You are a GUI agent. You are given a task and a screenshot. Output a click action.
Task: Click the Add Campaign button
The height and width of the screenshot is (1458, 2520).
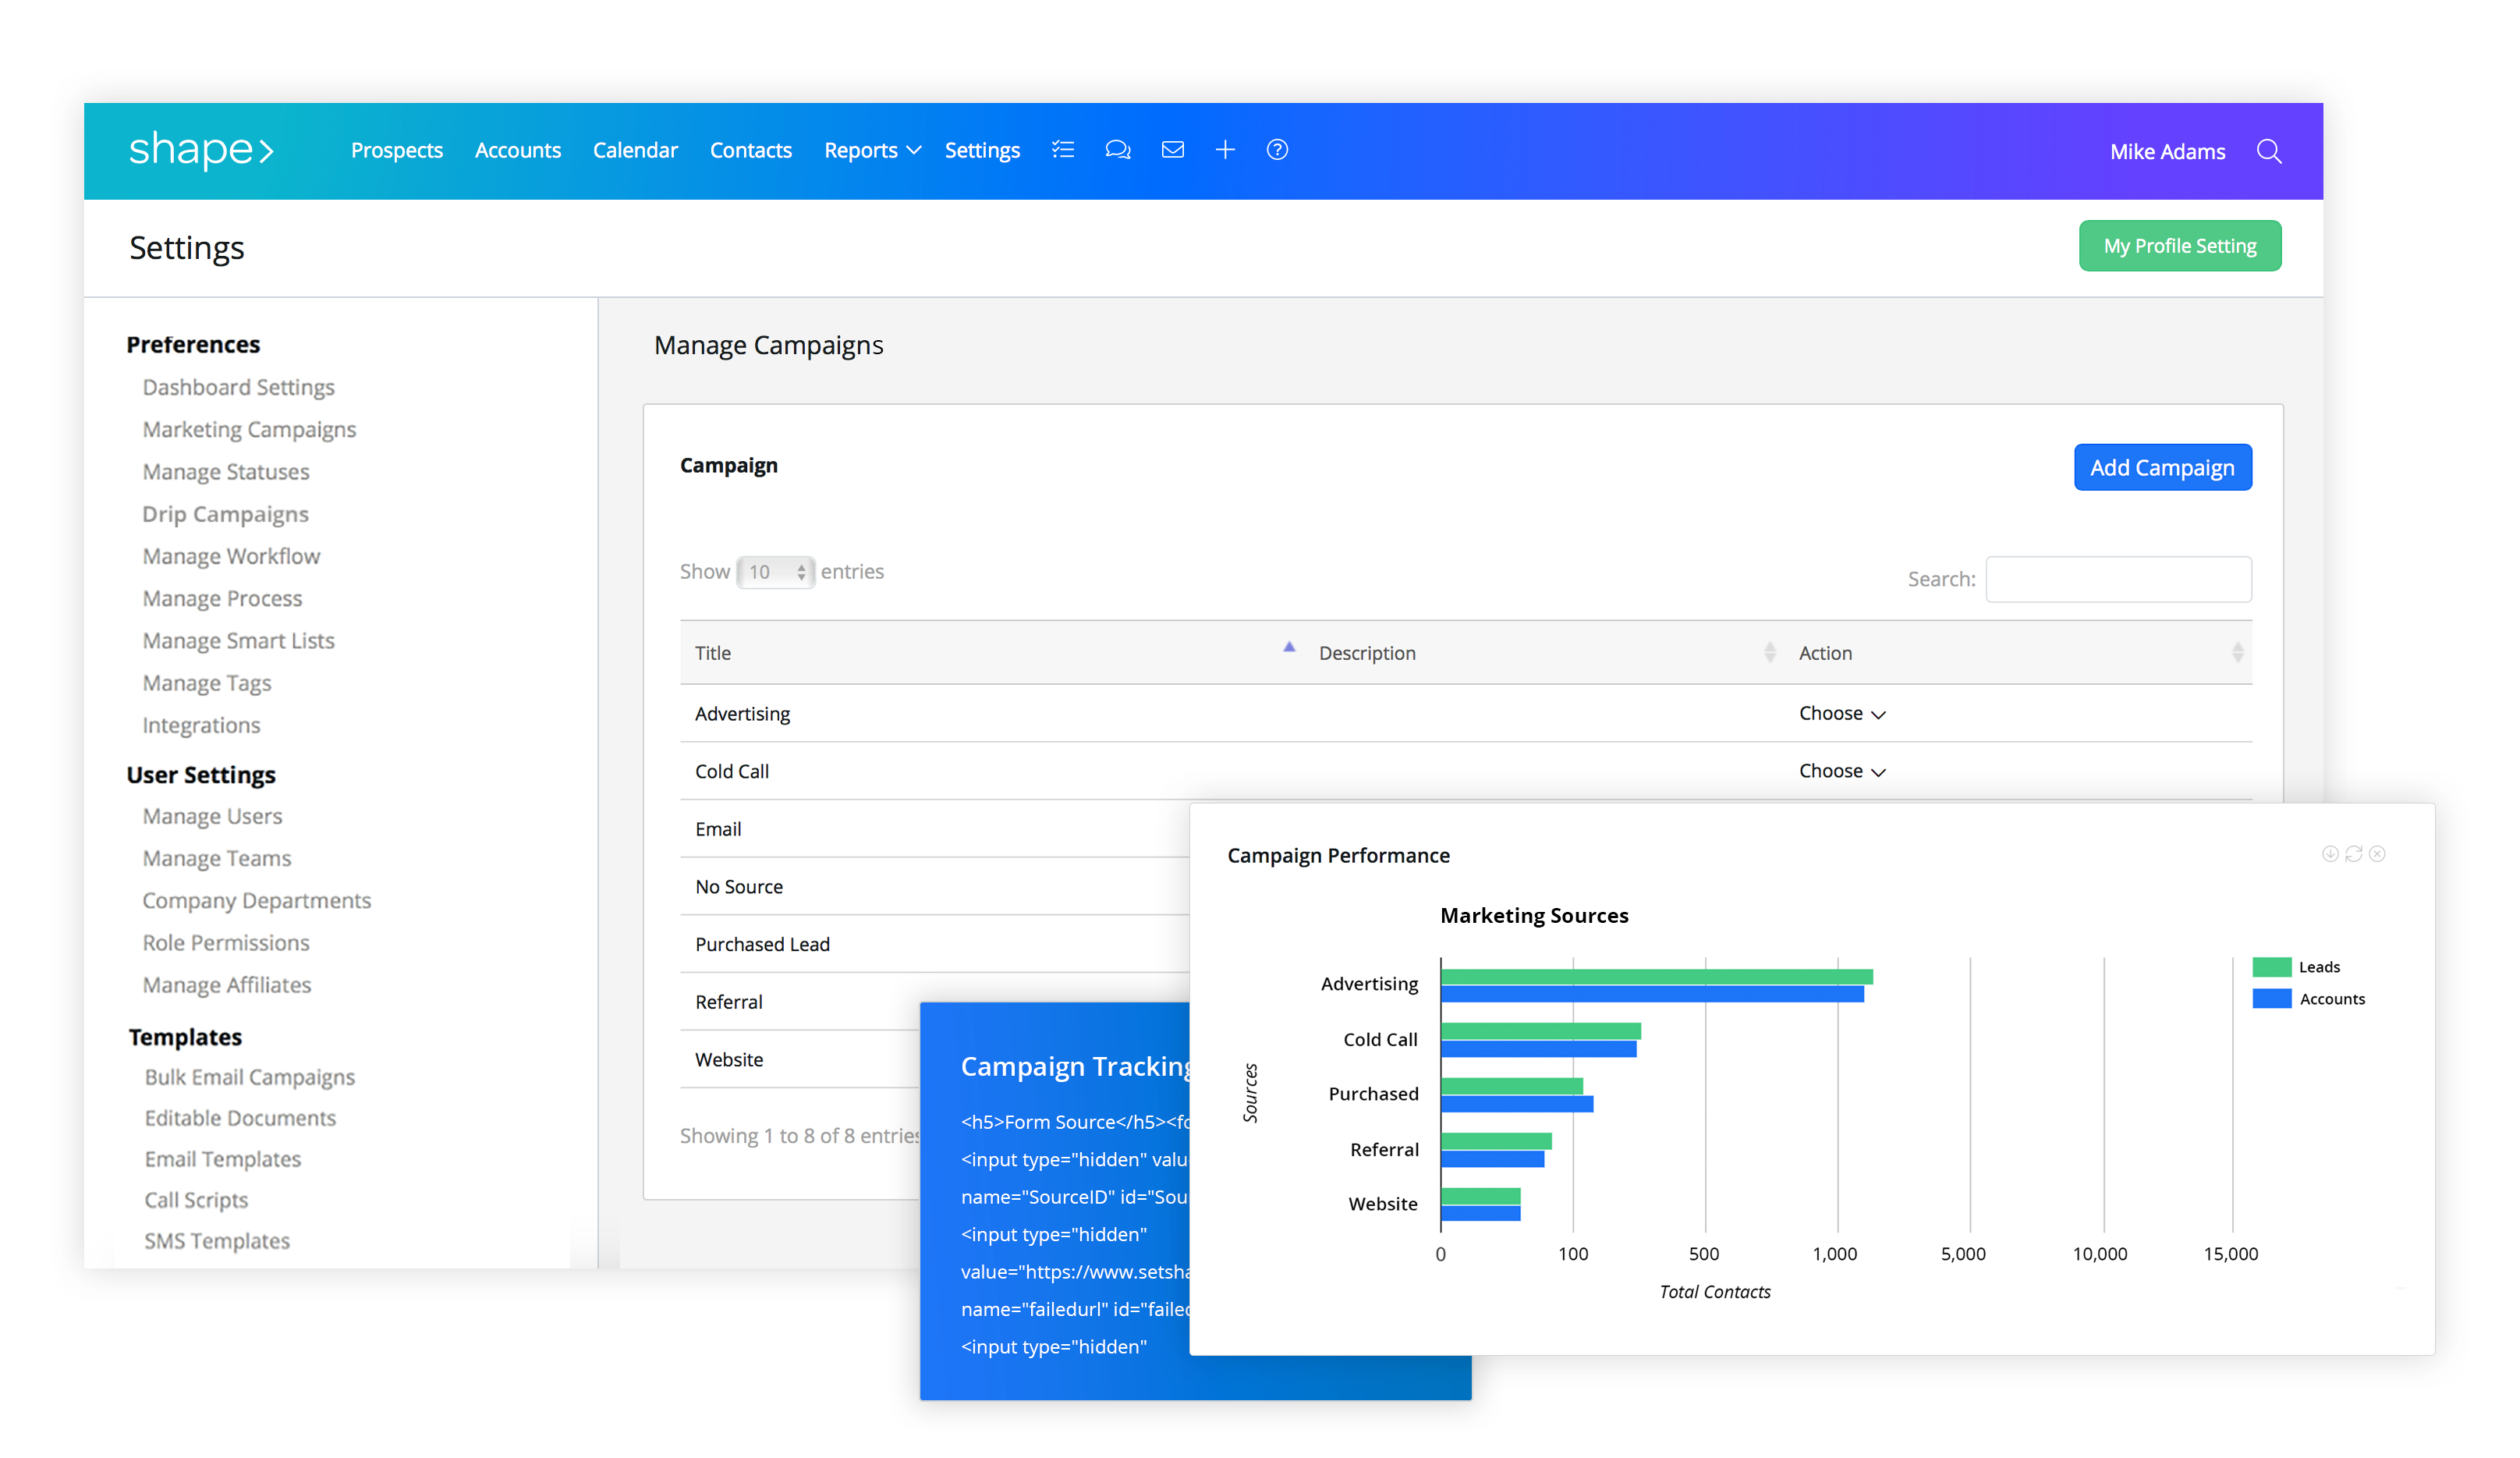click(2162, 467)
